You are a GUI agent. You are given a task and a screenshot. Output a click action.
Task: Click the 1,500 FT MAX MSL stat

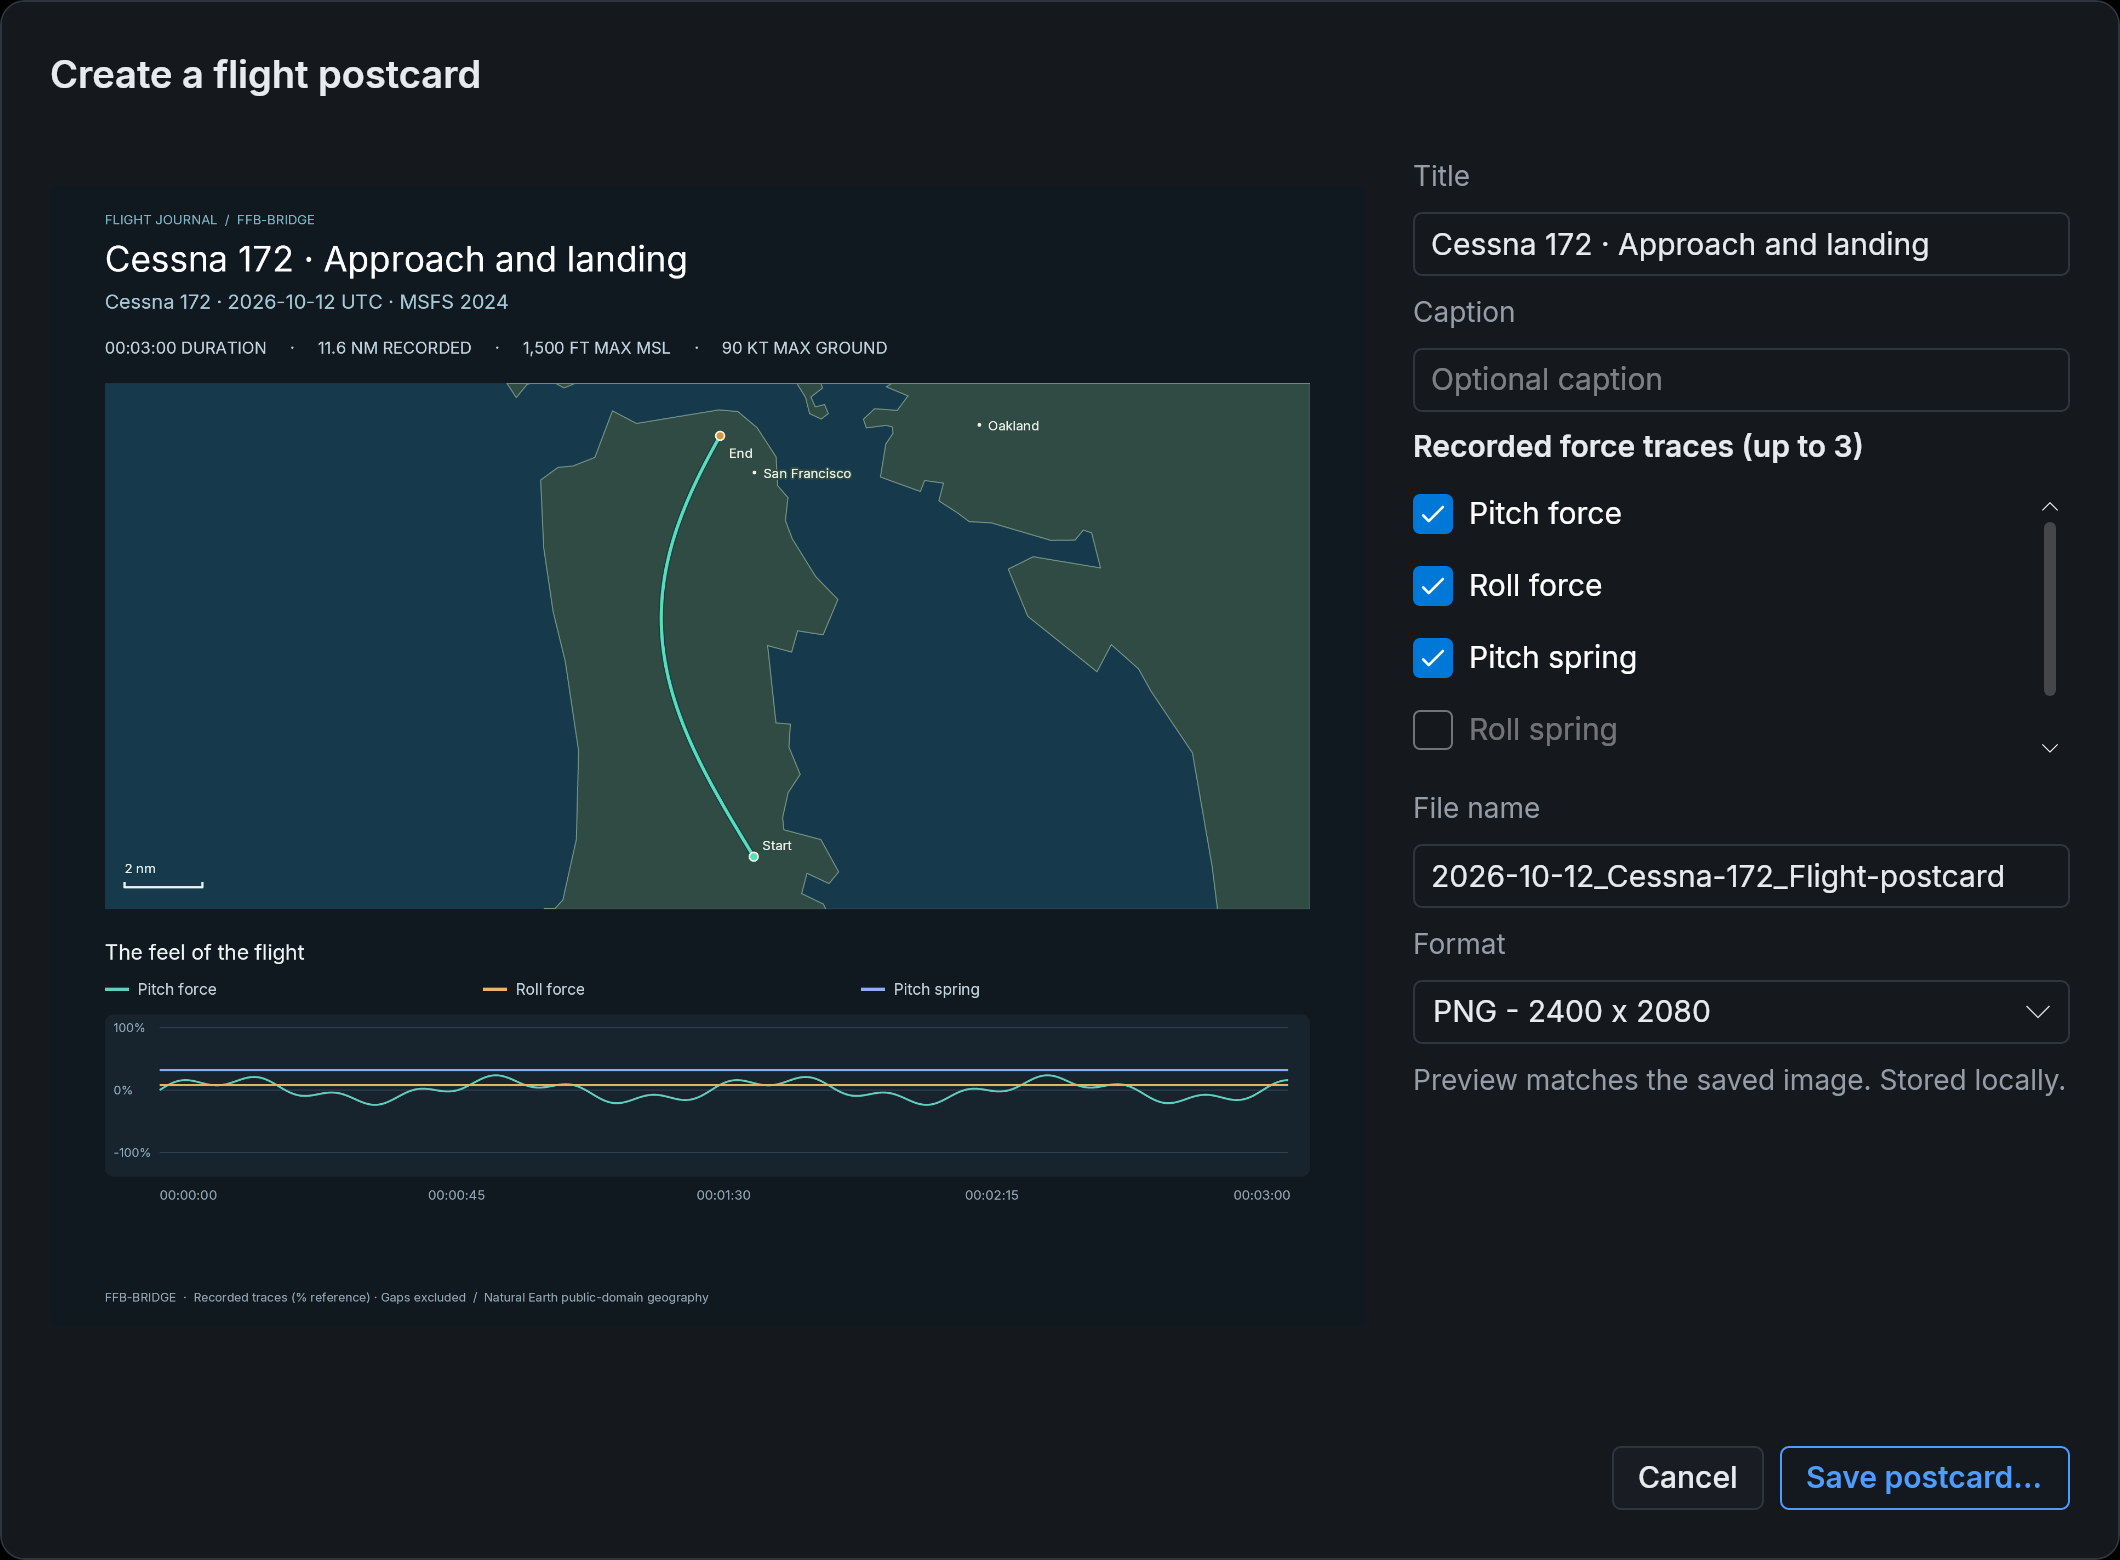[x=596, y=348]
